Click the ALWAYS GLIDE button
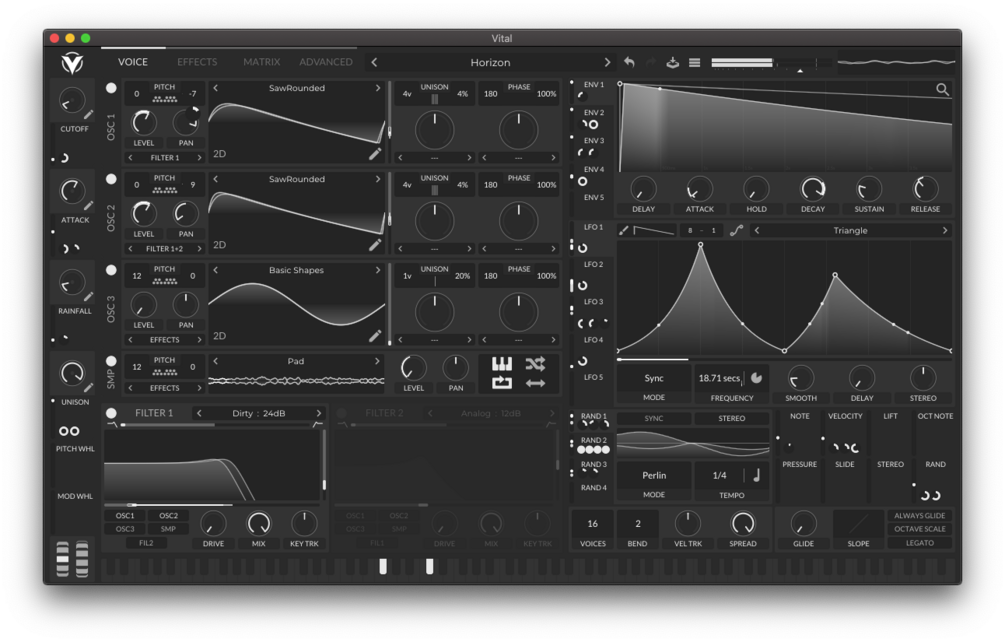The width and height of the screenshot is (1005, 642). pos(919,514)
